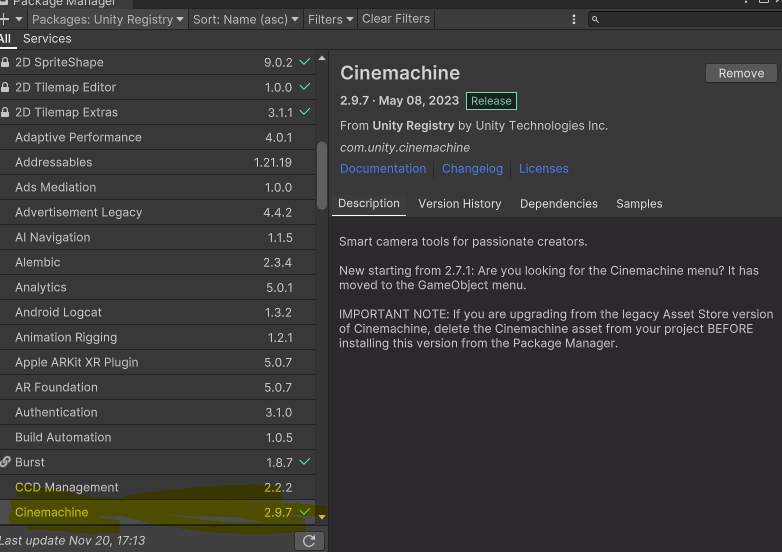Click the com.unity.cinemachine package name
This screenshot has width=782, height=552.
(x=404, y=148)
